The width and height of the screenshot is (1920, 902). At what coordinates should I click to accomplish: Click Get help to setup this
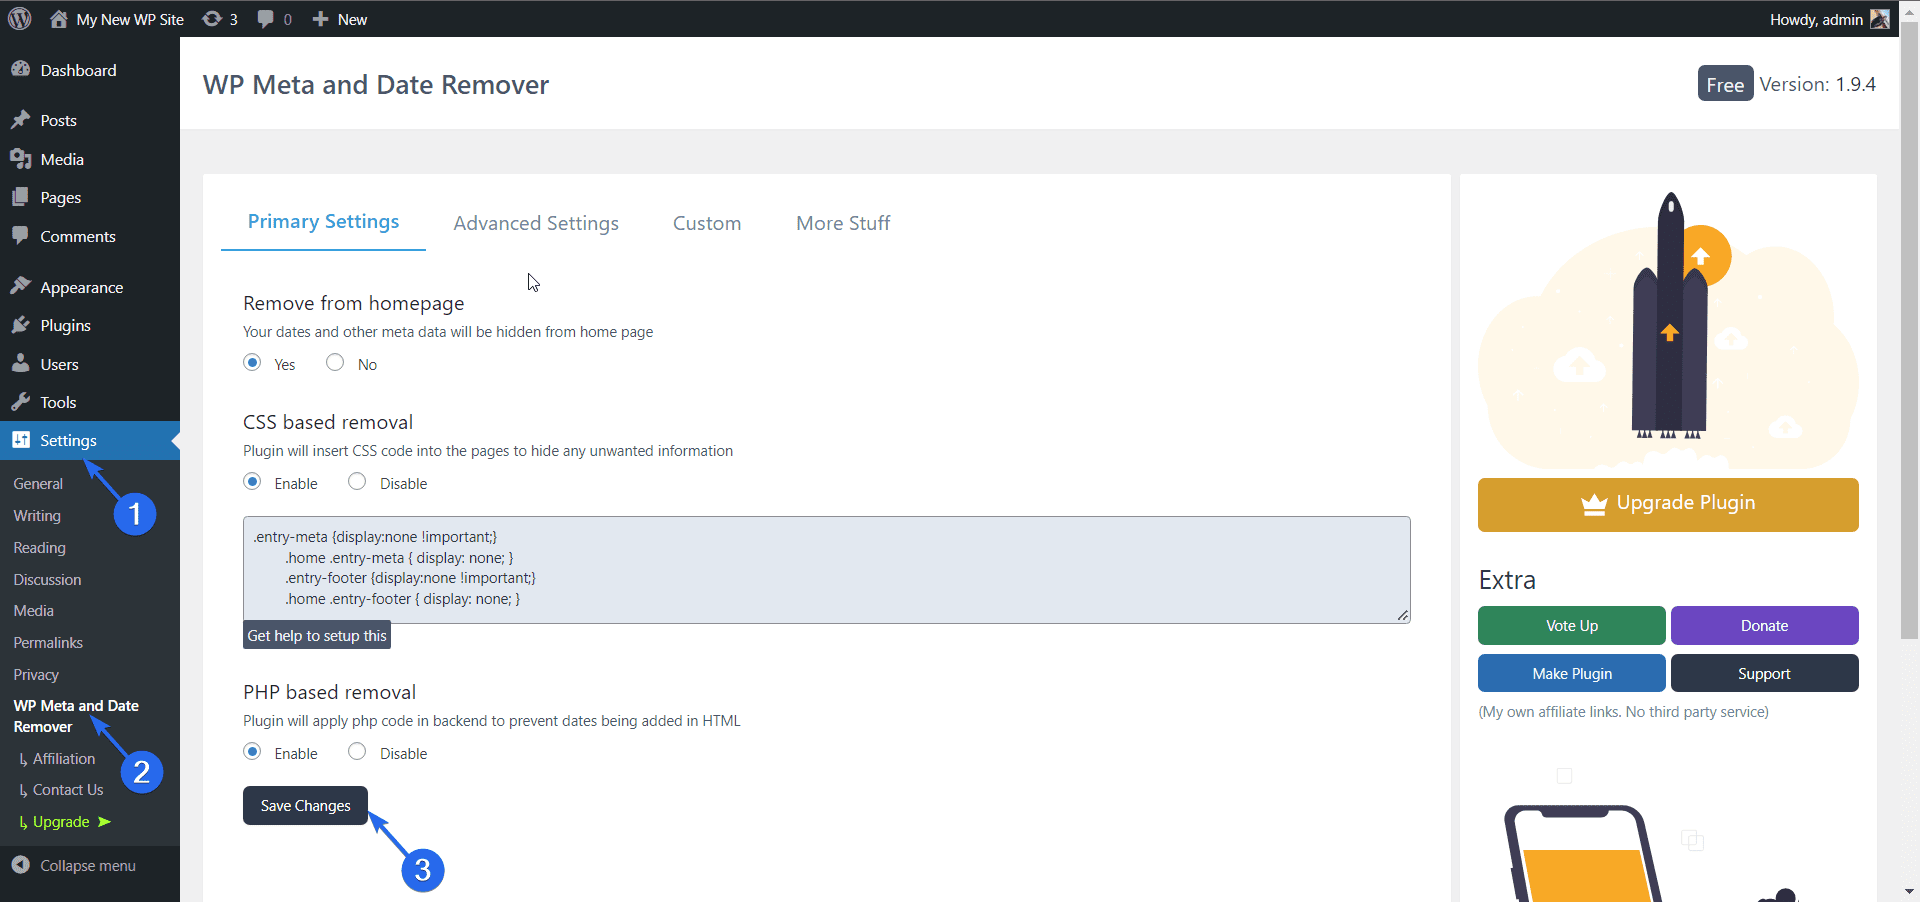point(317,636)
